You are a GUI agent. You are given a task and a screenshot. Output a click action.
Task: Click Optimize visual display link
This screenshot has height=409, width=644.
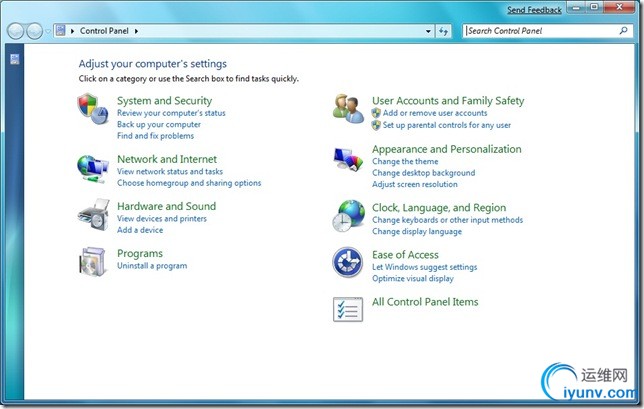tap(413, 279)
